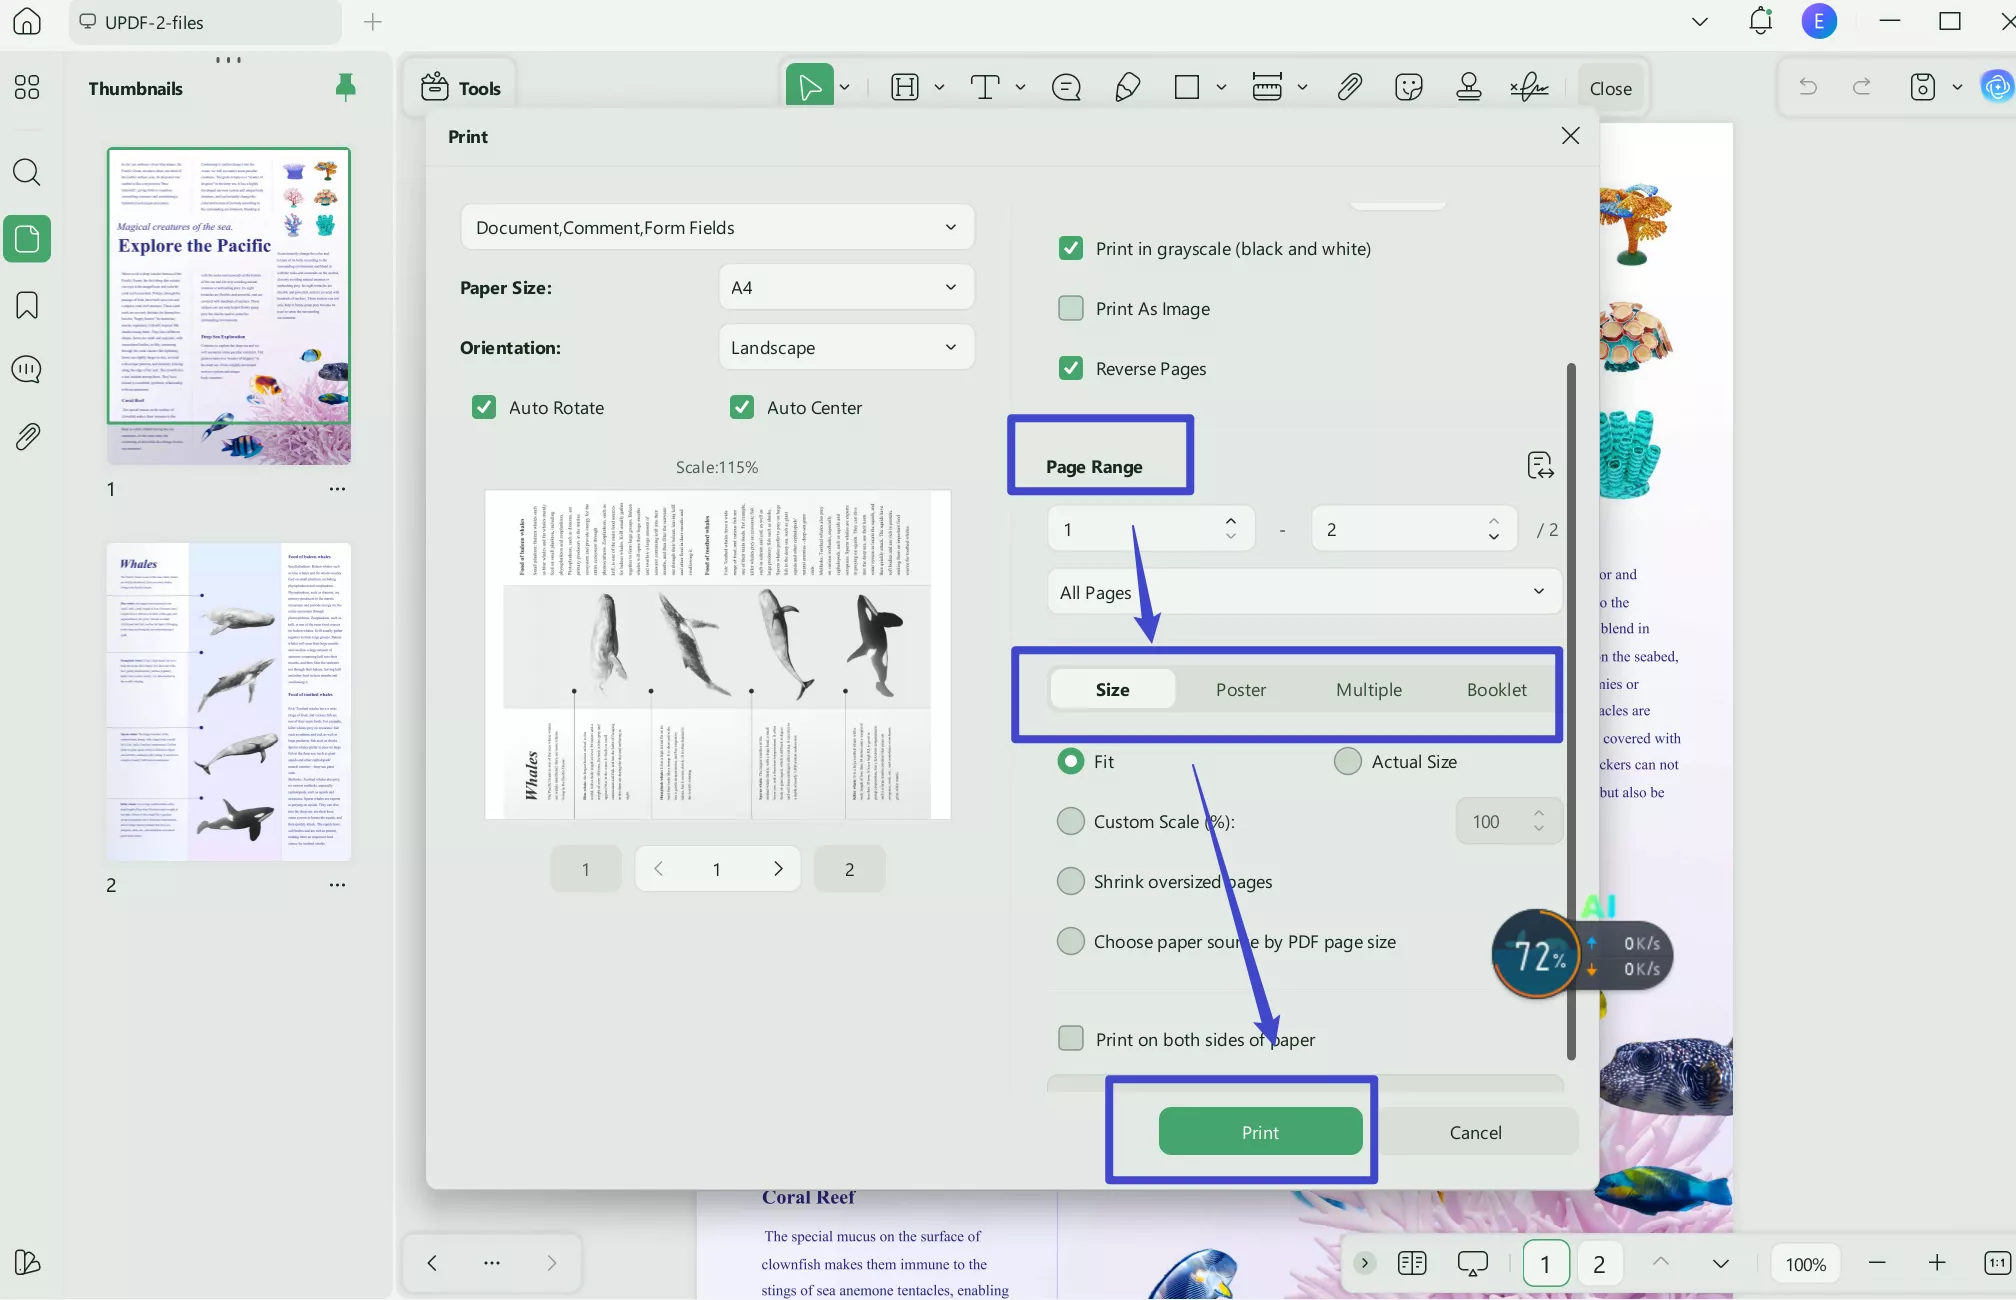Select the Actual Size radio button
This screenshot has width=2016, height=1300.
[x=1348, y=762]
